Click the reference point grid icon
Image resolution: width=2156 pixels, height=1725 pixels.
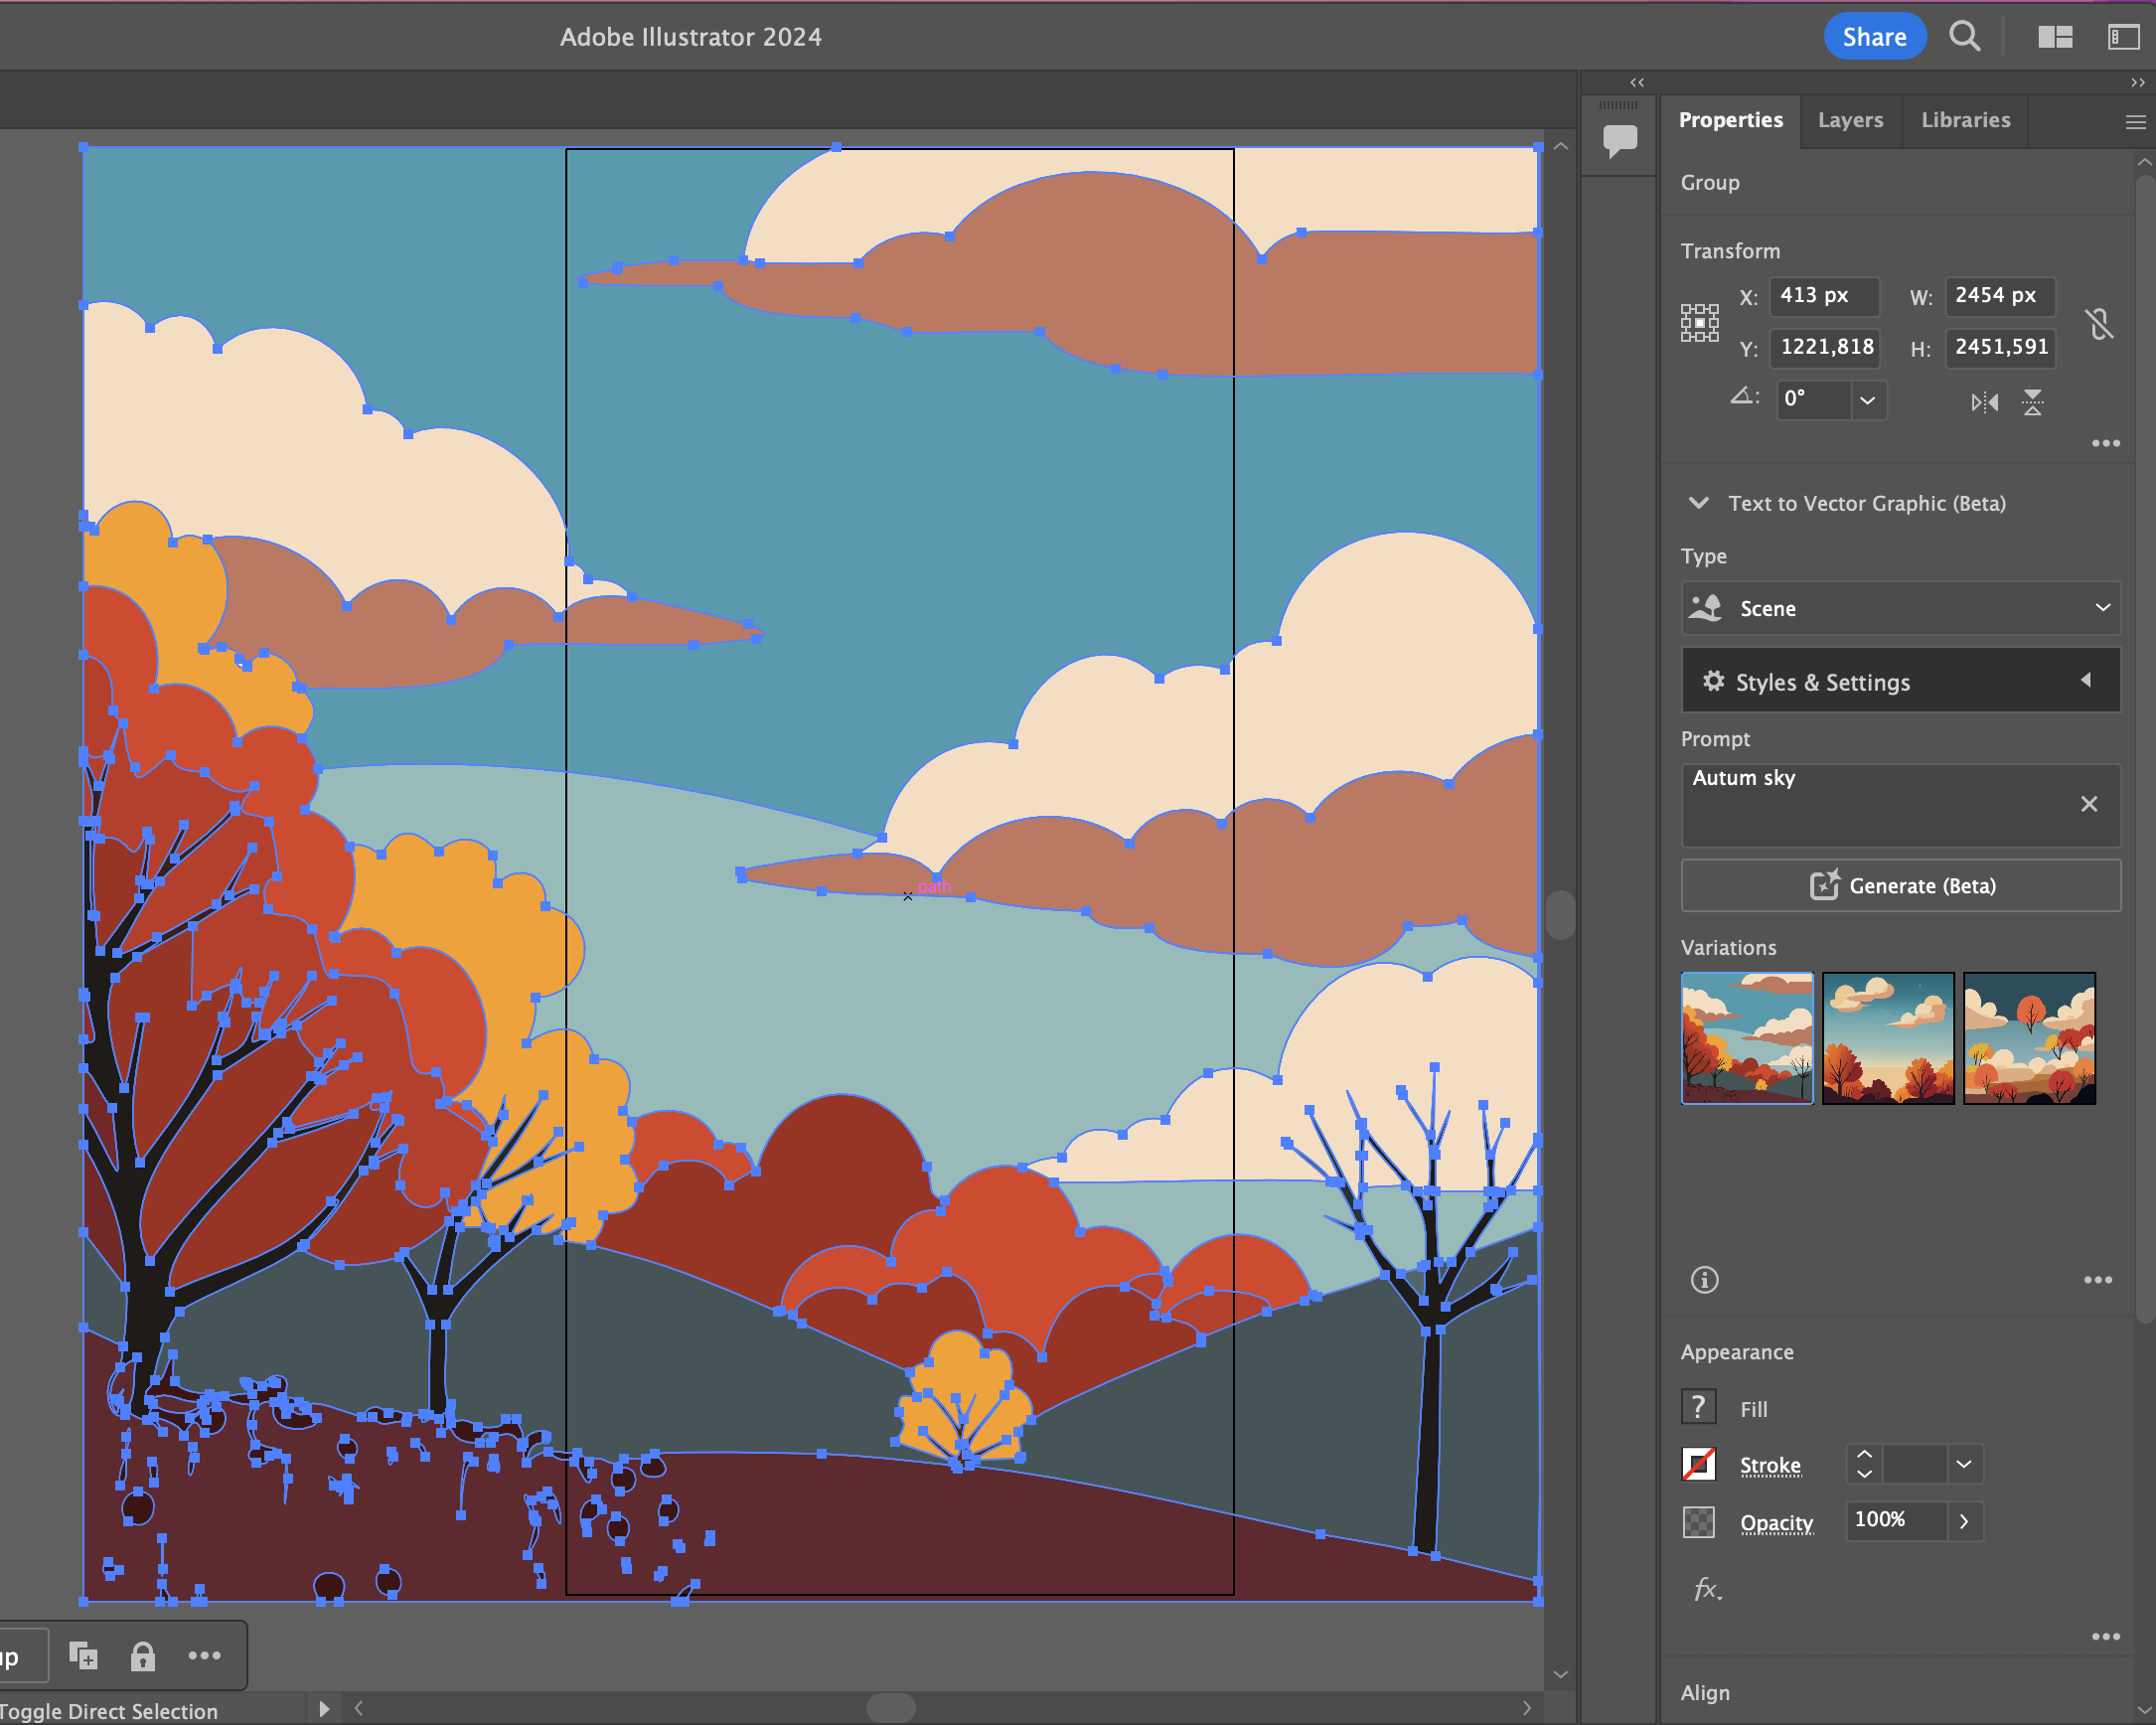(1699, 323)
